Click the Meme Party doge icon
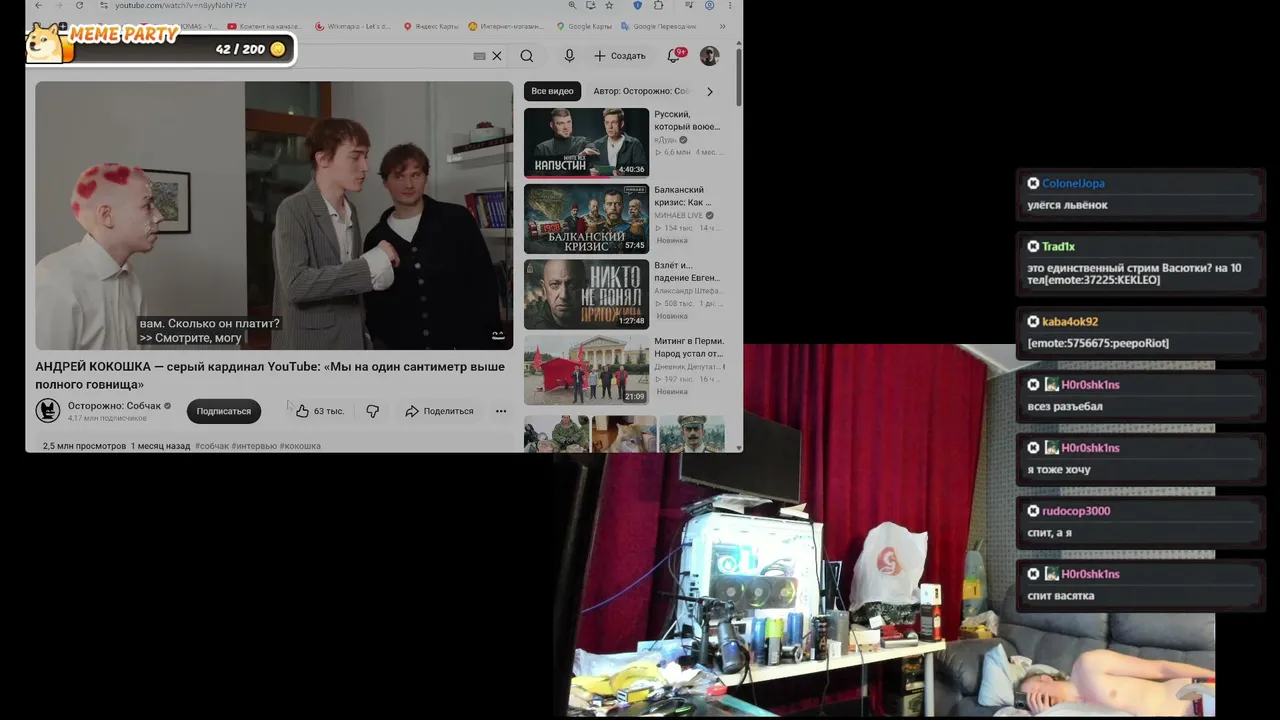The image size is (1280, 720). (44, 42)
